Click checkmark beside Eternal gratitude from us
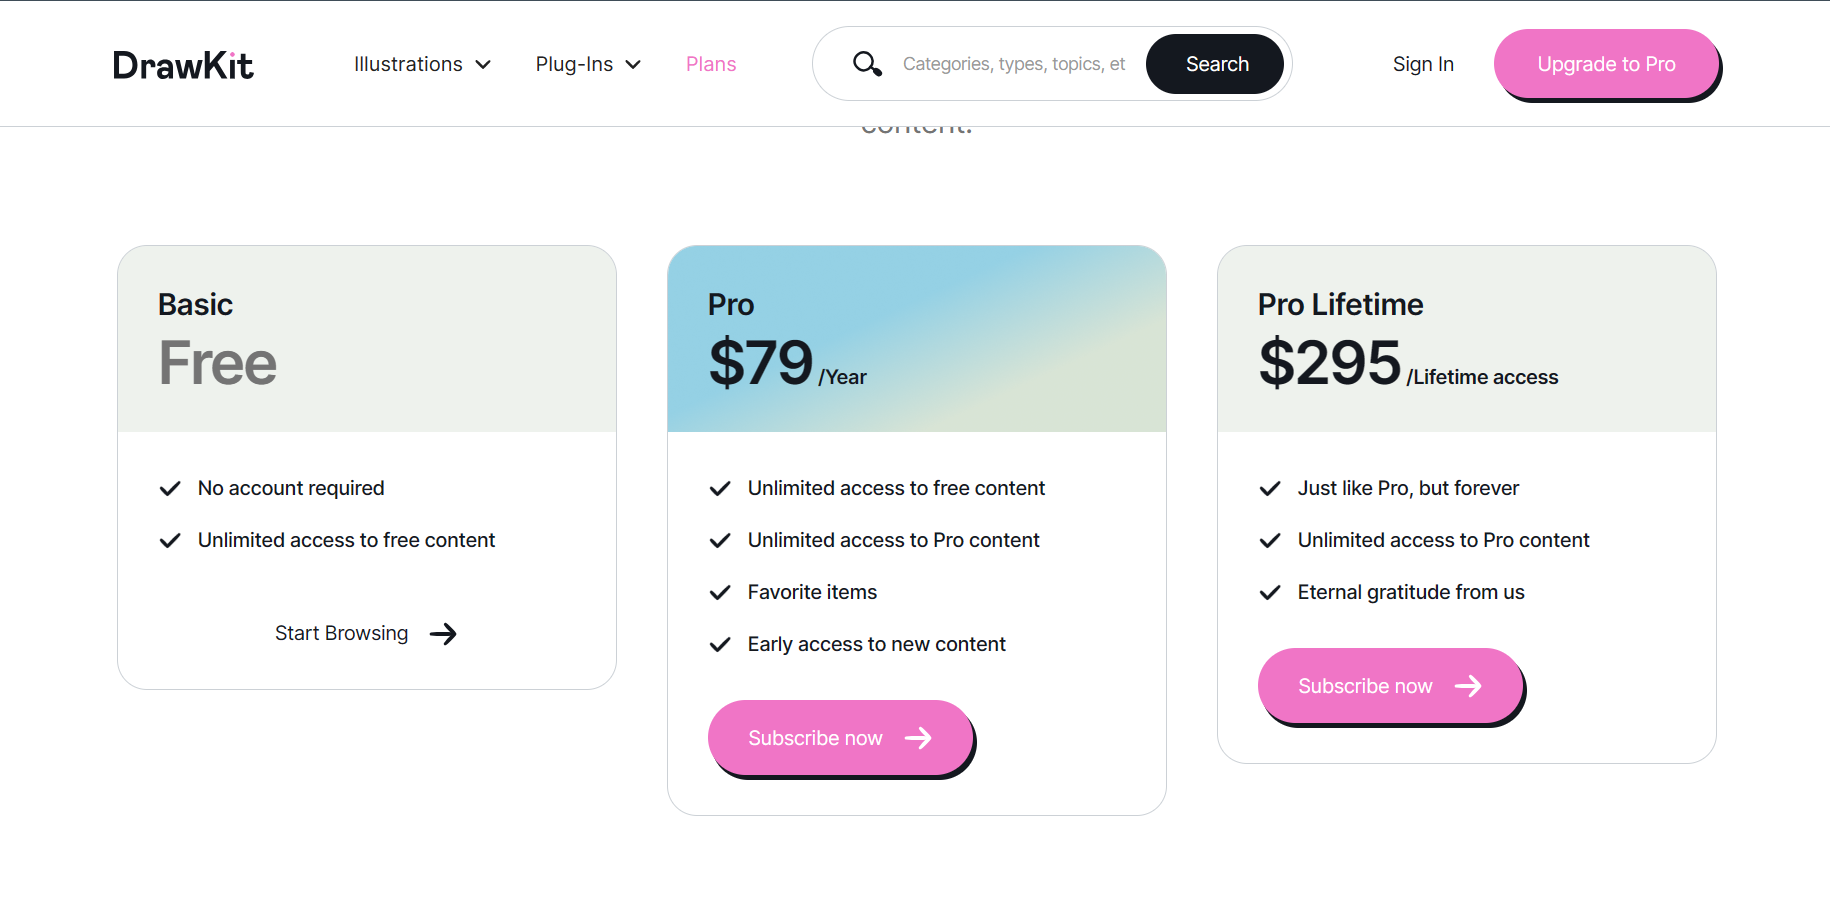 point(1270,592)
